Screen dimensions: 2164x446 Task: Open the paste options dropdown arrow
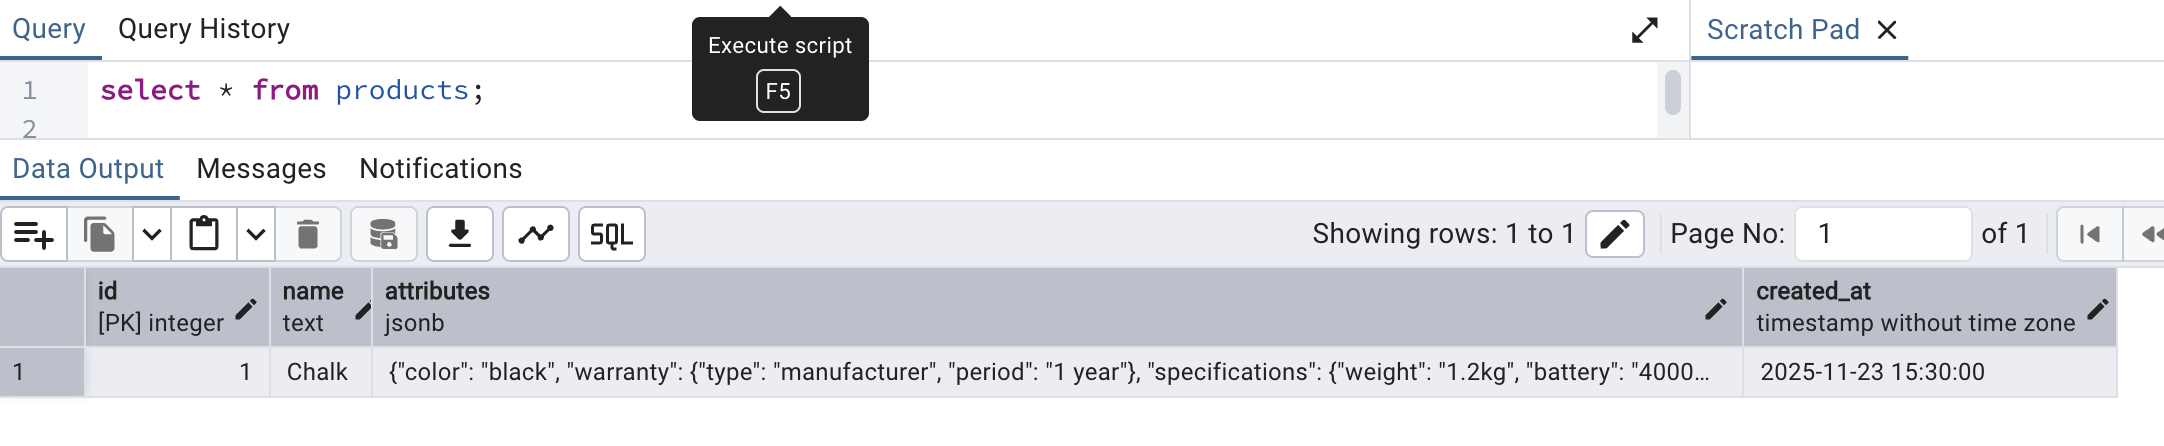256,235
